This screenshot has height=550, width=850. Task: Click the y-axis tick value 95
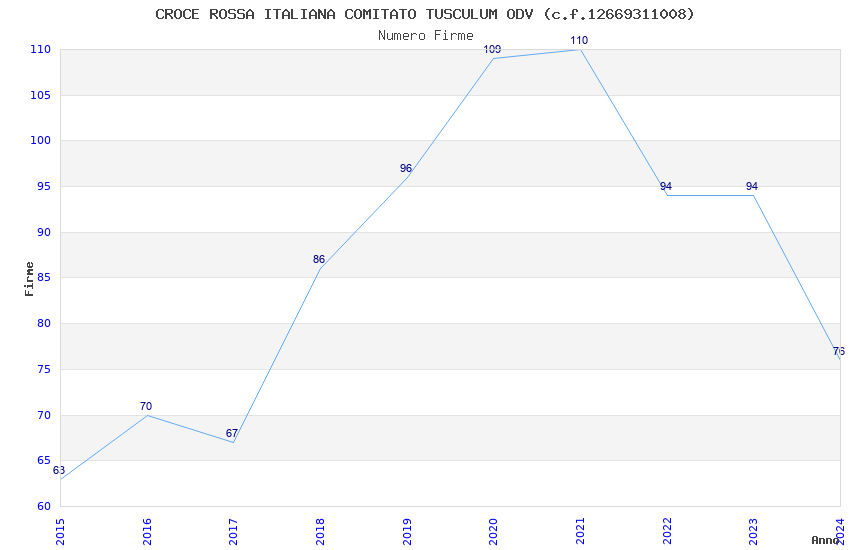[x=44, y=186]
